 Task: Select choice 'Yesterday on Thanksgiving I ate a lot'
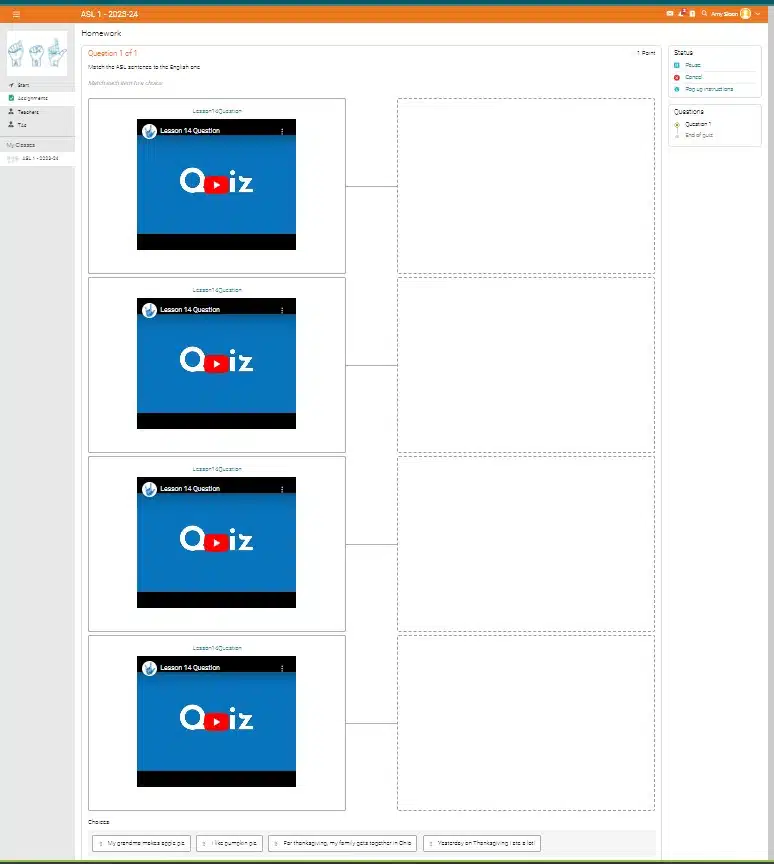click(482, 843)
